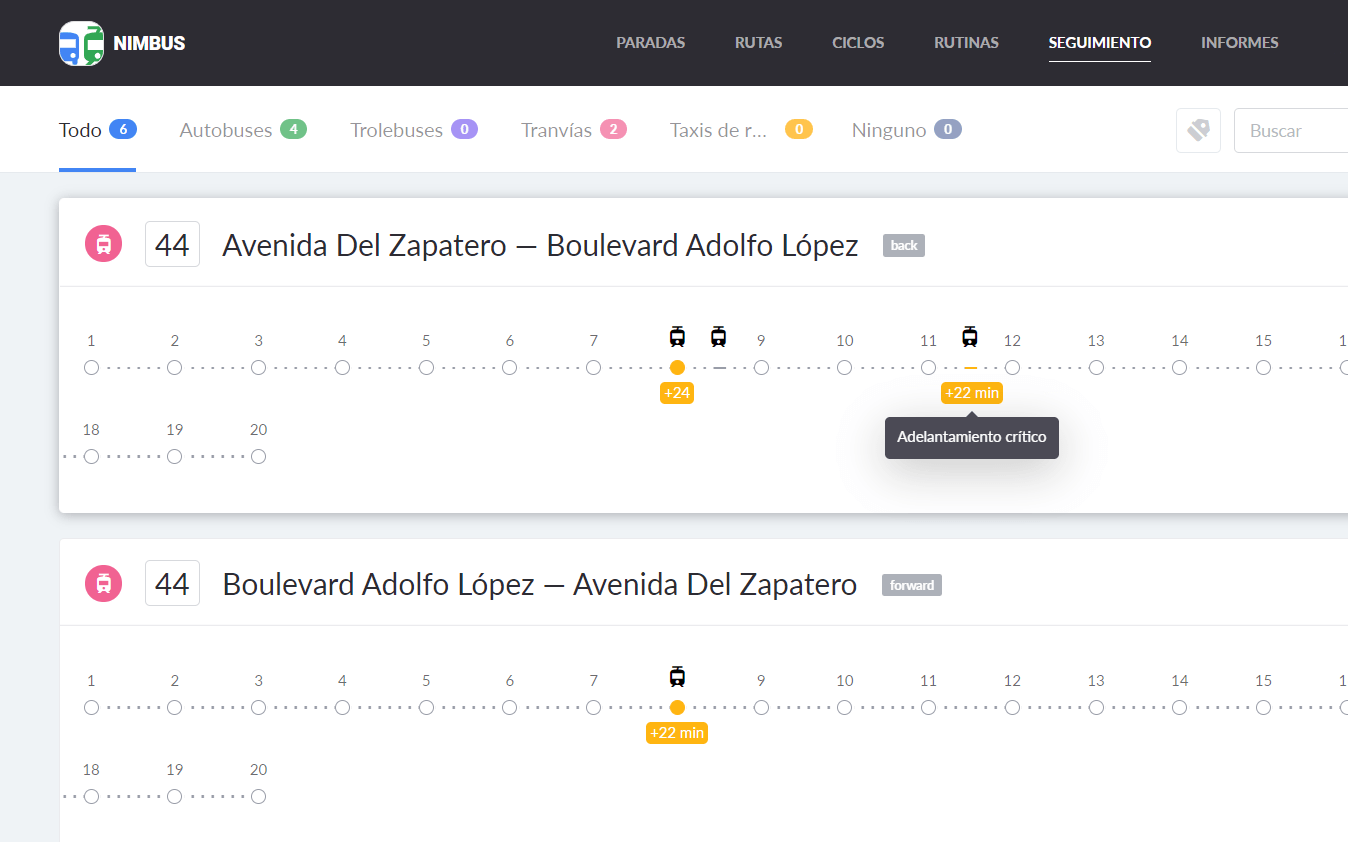This screenshot has height=842, width=1348.
Task: Click stop 20 marker on forward route
Action: (x=259, y=797)
